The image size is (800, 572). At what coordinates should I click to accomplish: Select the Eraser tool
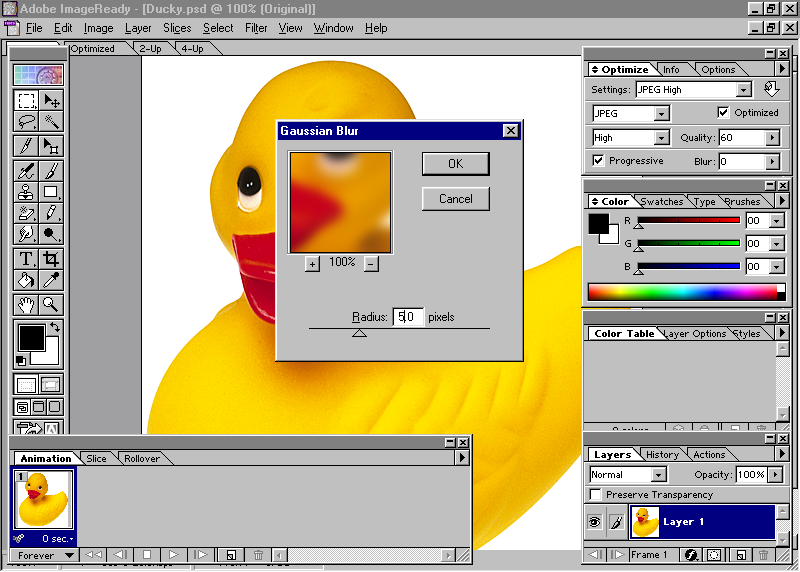(26, 213)
